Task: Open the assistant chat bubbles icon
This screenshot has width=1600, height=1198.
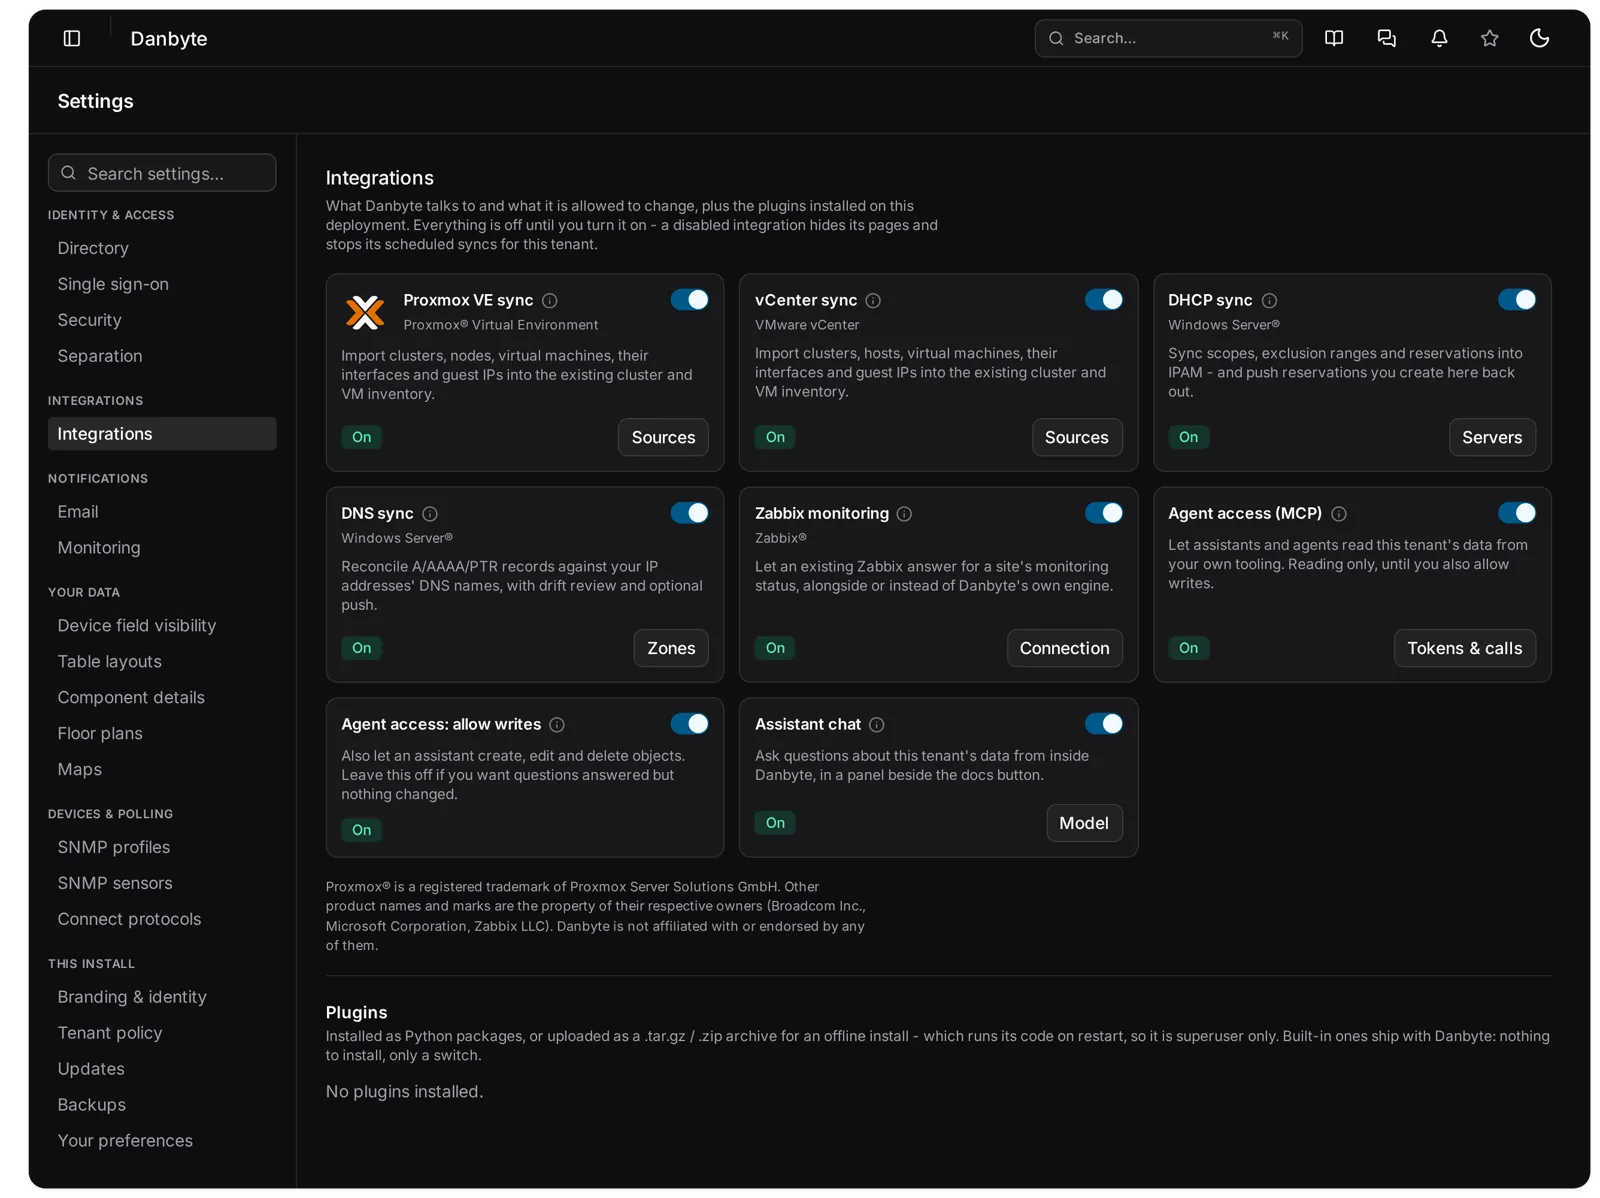Action: click(1386, 38)
